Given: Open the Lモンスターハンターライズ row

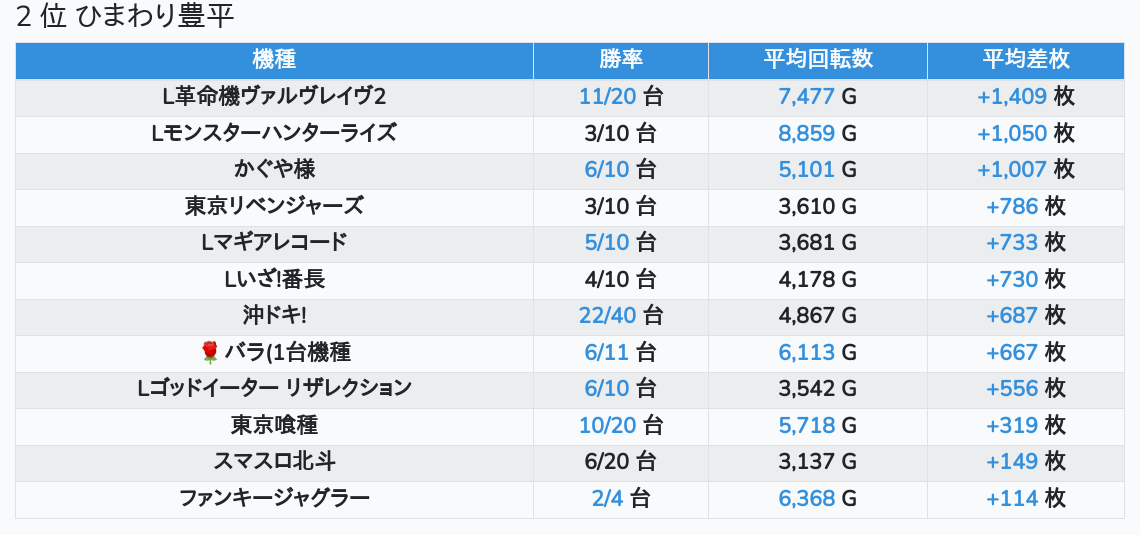Looking at the screenshot, I should point(274,133).
